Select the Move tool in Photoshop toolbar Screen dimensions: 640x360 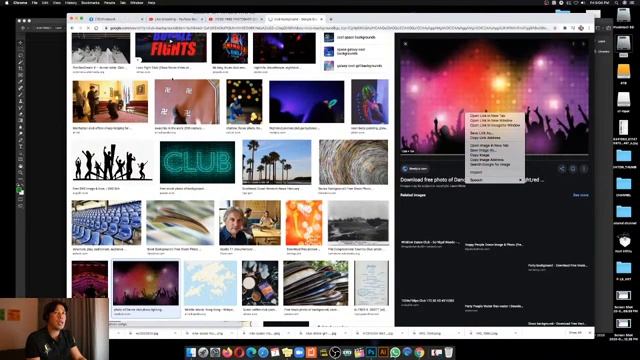tap(20, 42)
